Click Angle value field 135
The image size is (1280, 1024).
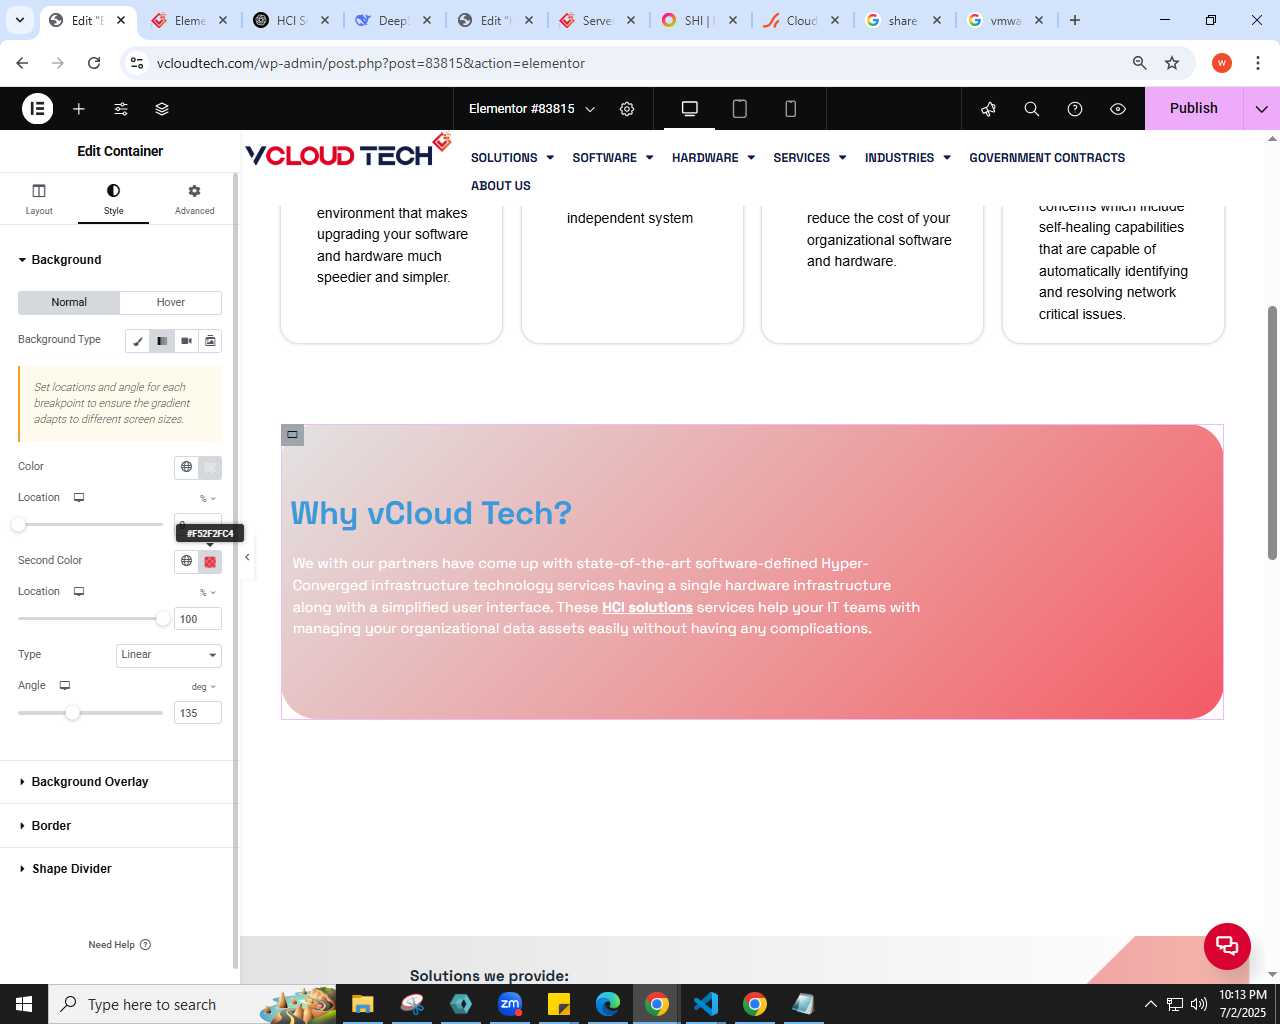pos(198,713)
